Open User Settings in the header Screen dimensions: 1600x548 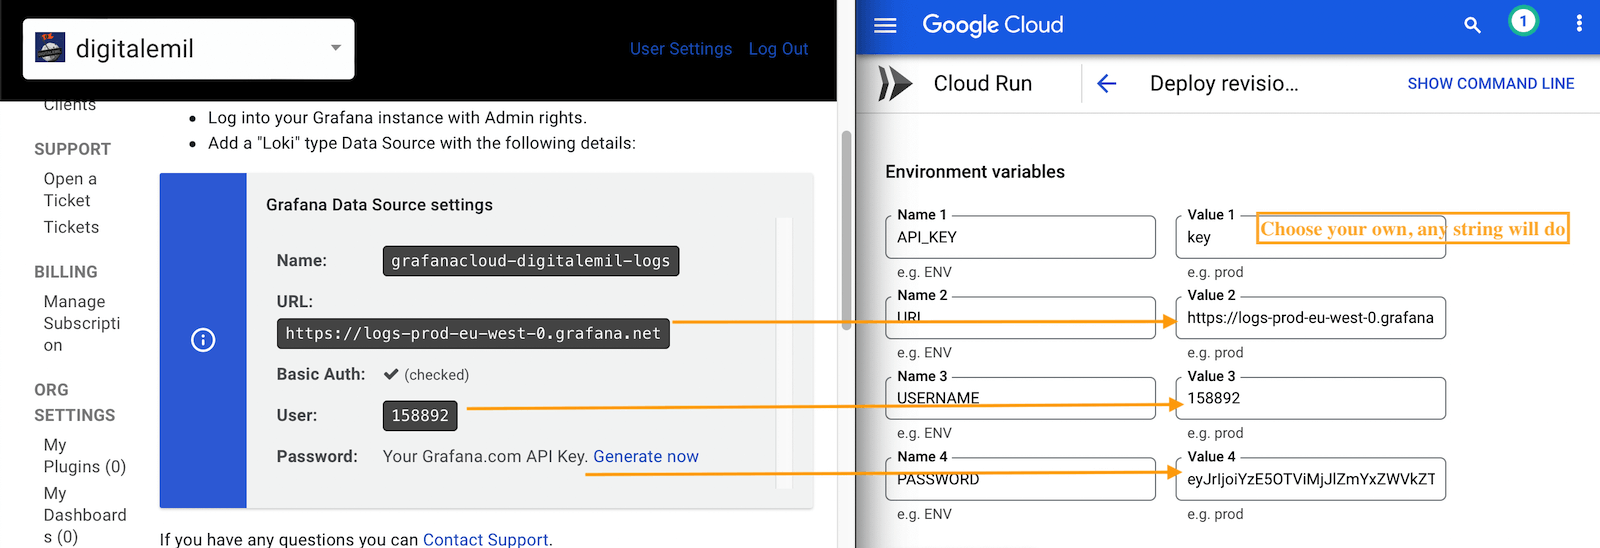[x=681, y=49]
